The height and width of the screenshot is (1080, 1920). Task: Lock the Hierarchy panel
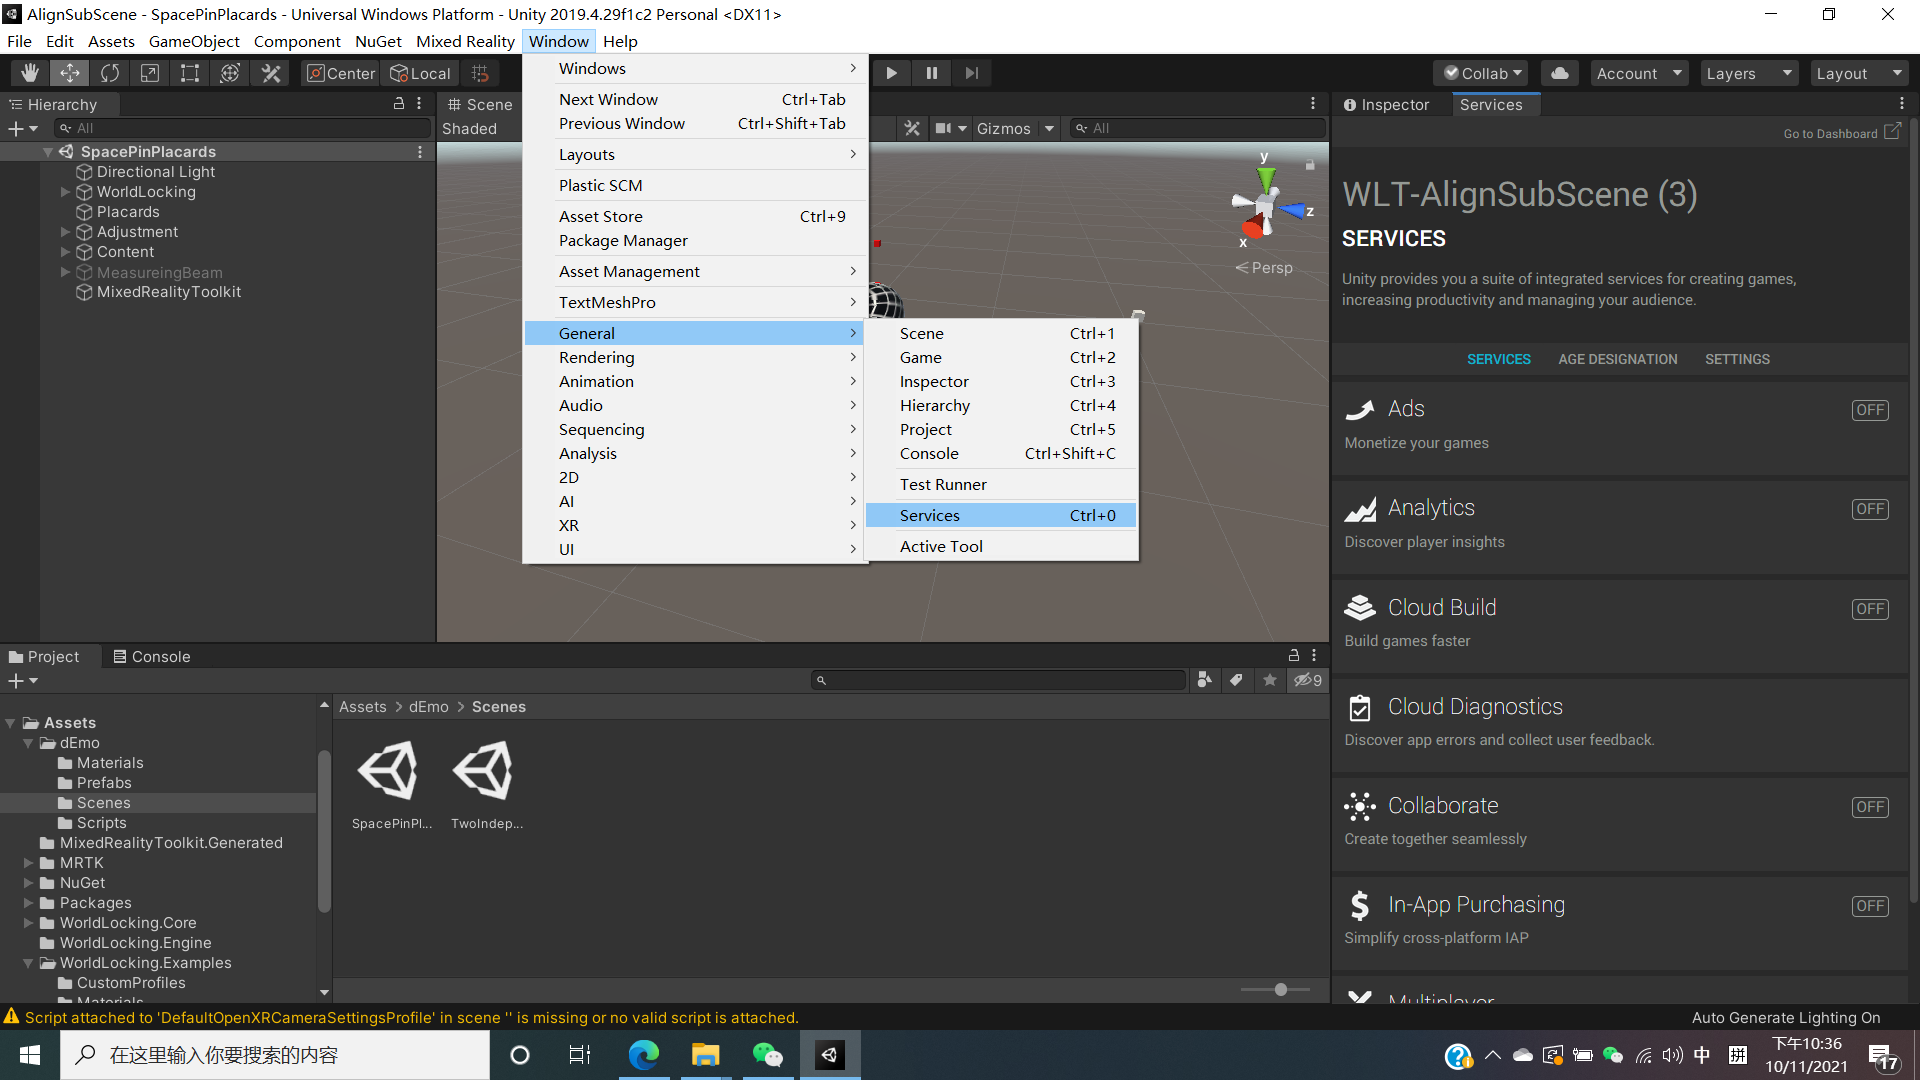[399, 104]
